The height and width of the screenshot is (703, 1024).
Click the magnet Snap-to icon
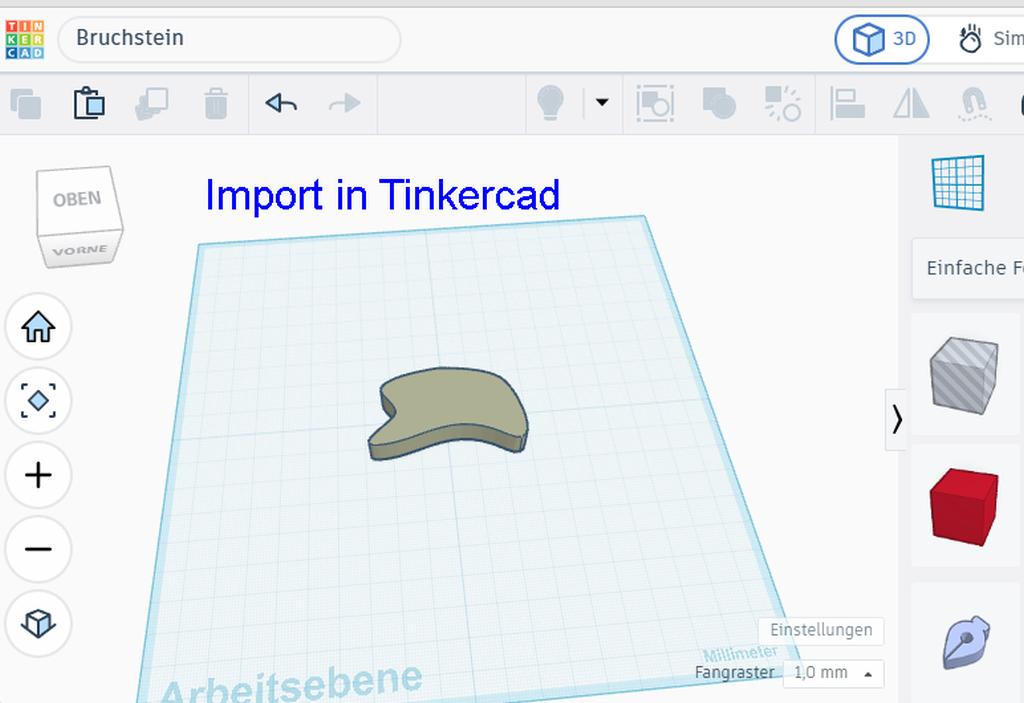pyautogui.click(x=975, y=105)
